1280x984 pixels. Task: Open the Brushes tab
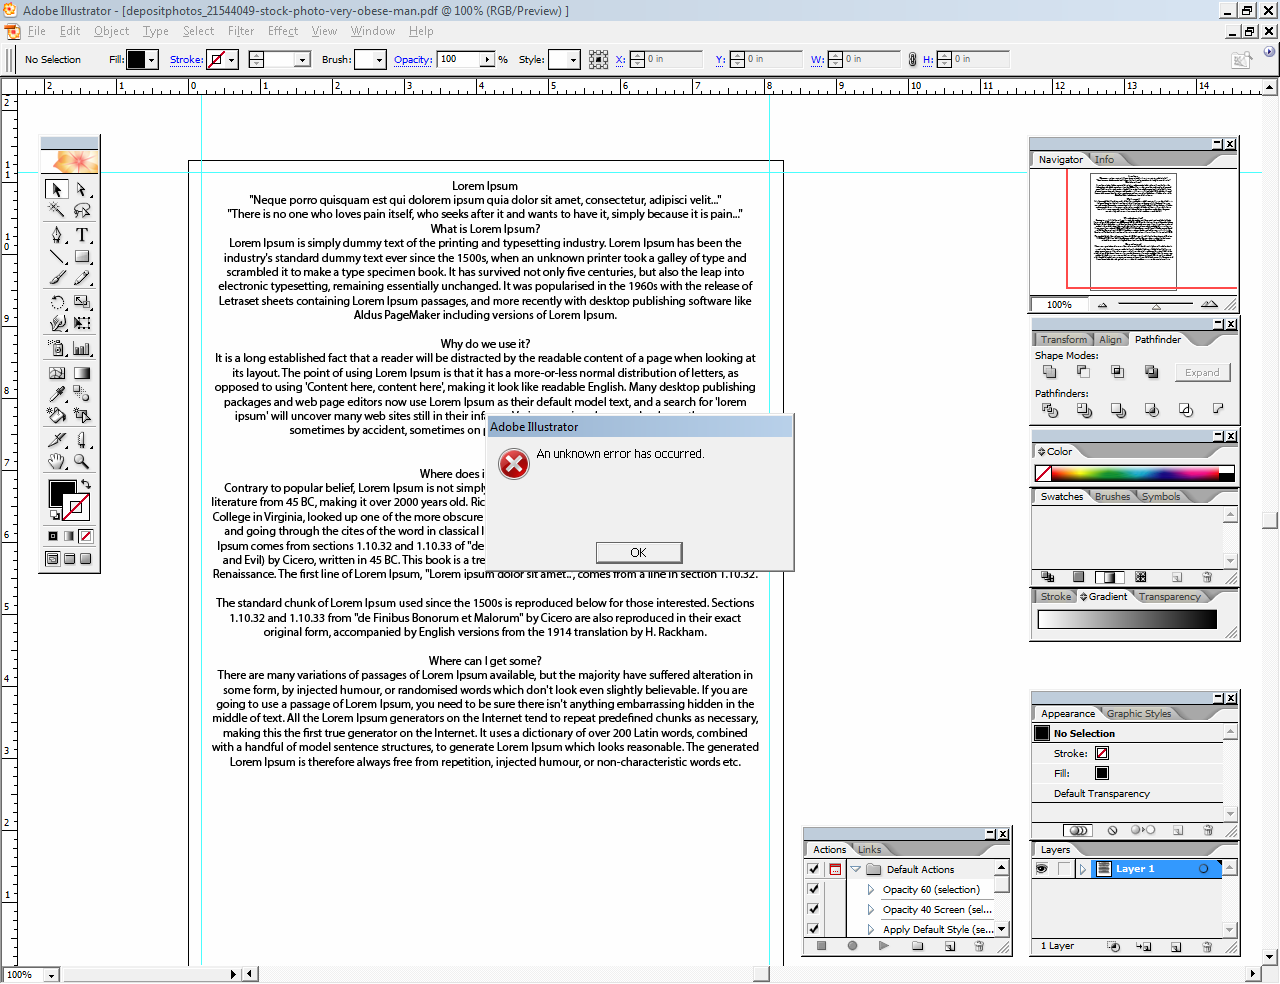point(1112,496)
